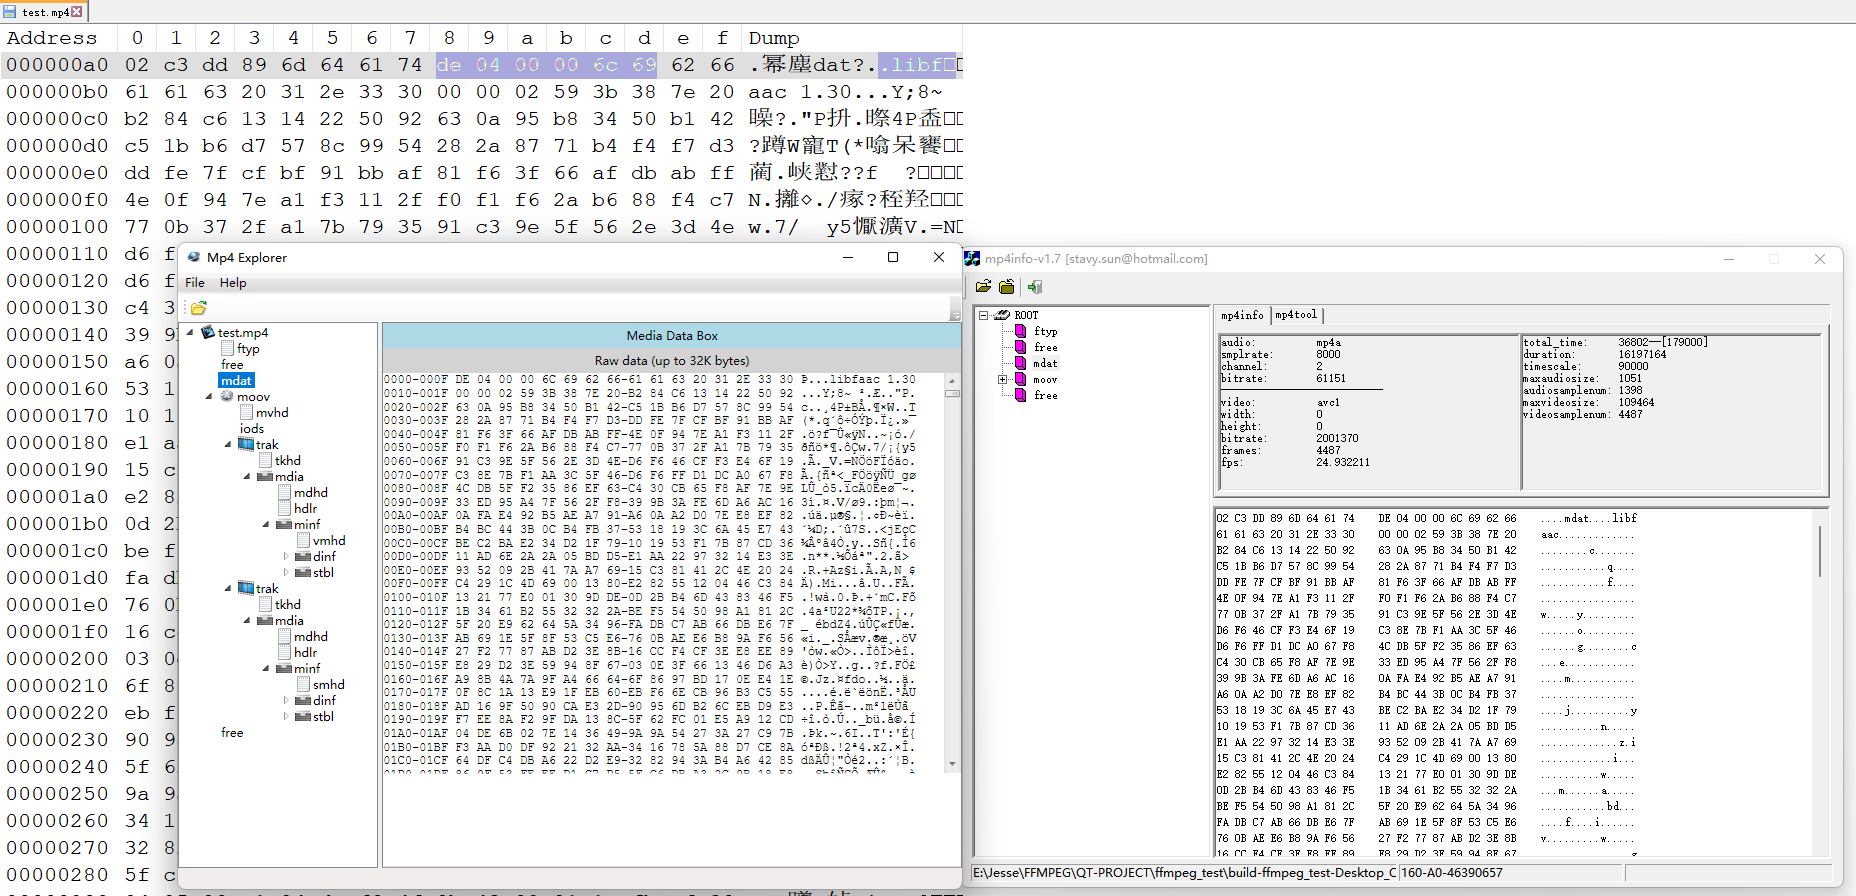Screen dimensions: 1856x896
Task: Collapse the moov node in Mp4 Explorer
Action: (x=210, y=396)
